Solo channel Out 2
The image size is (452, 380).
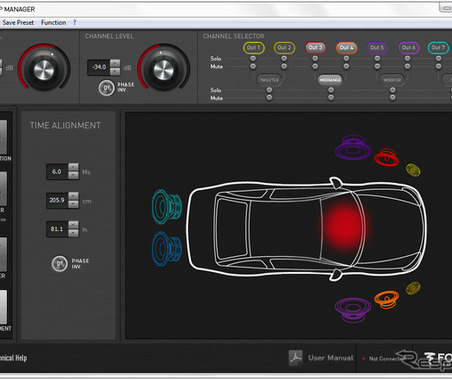pos(284,58)
